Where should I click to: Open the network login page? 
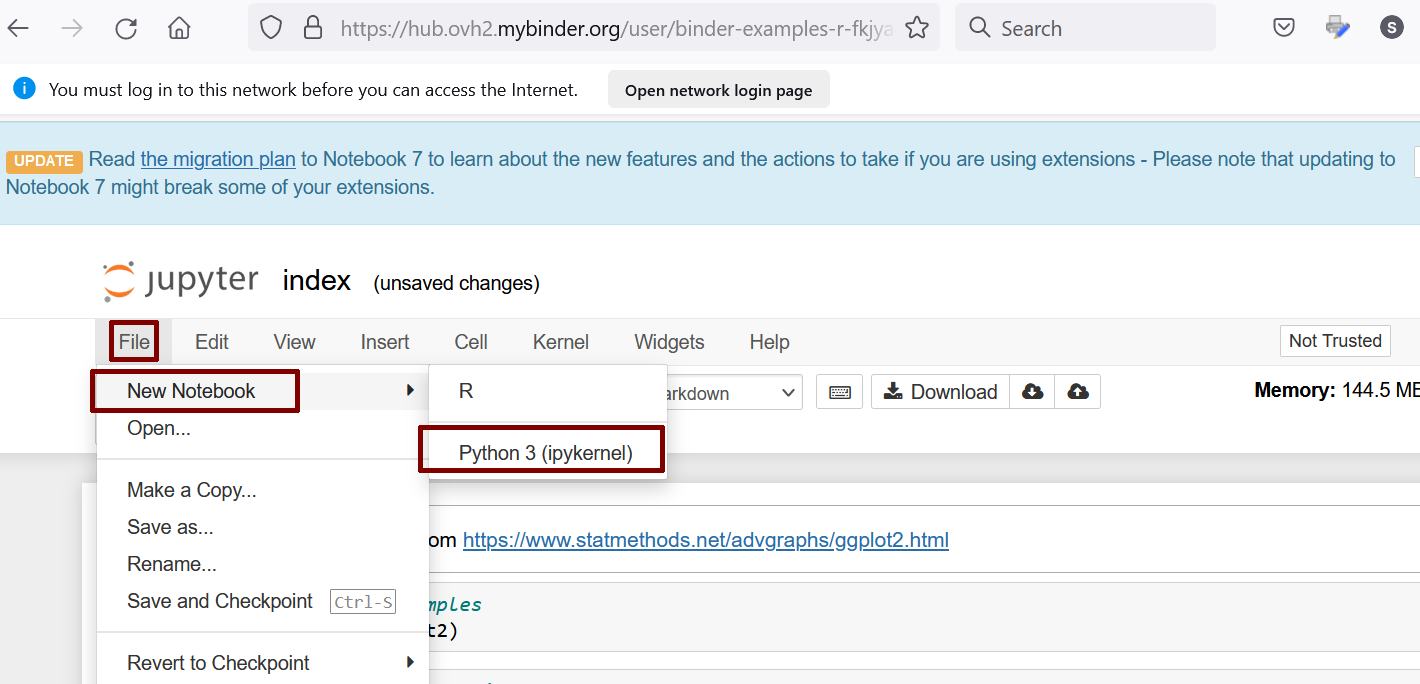click(x=718, y=90)
